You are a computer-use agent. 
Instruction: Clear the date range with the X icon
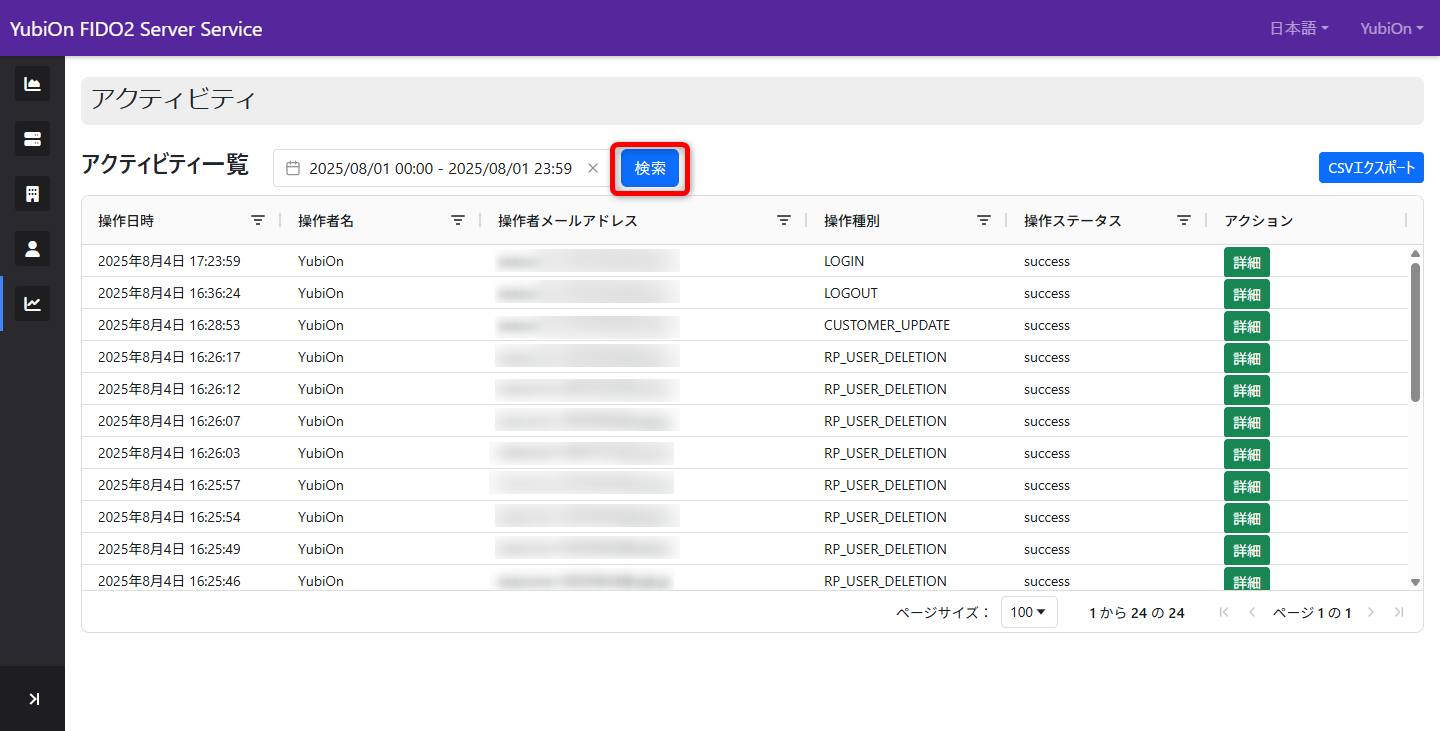tap(593, 168)
